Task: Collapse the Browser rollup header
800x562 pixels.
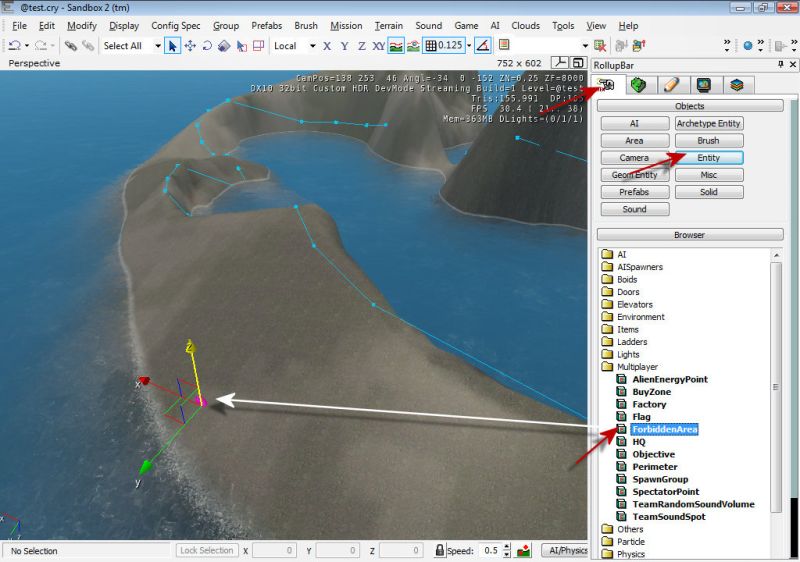Action: 690,235
